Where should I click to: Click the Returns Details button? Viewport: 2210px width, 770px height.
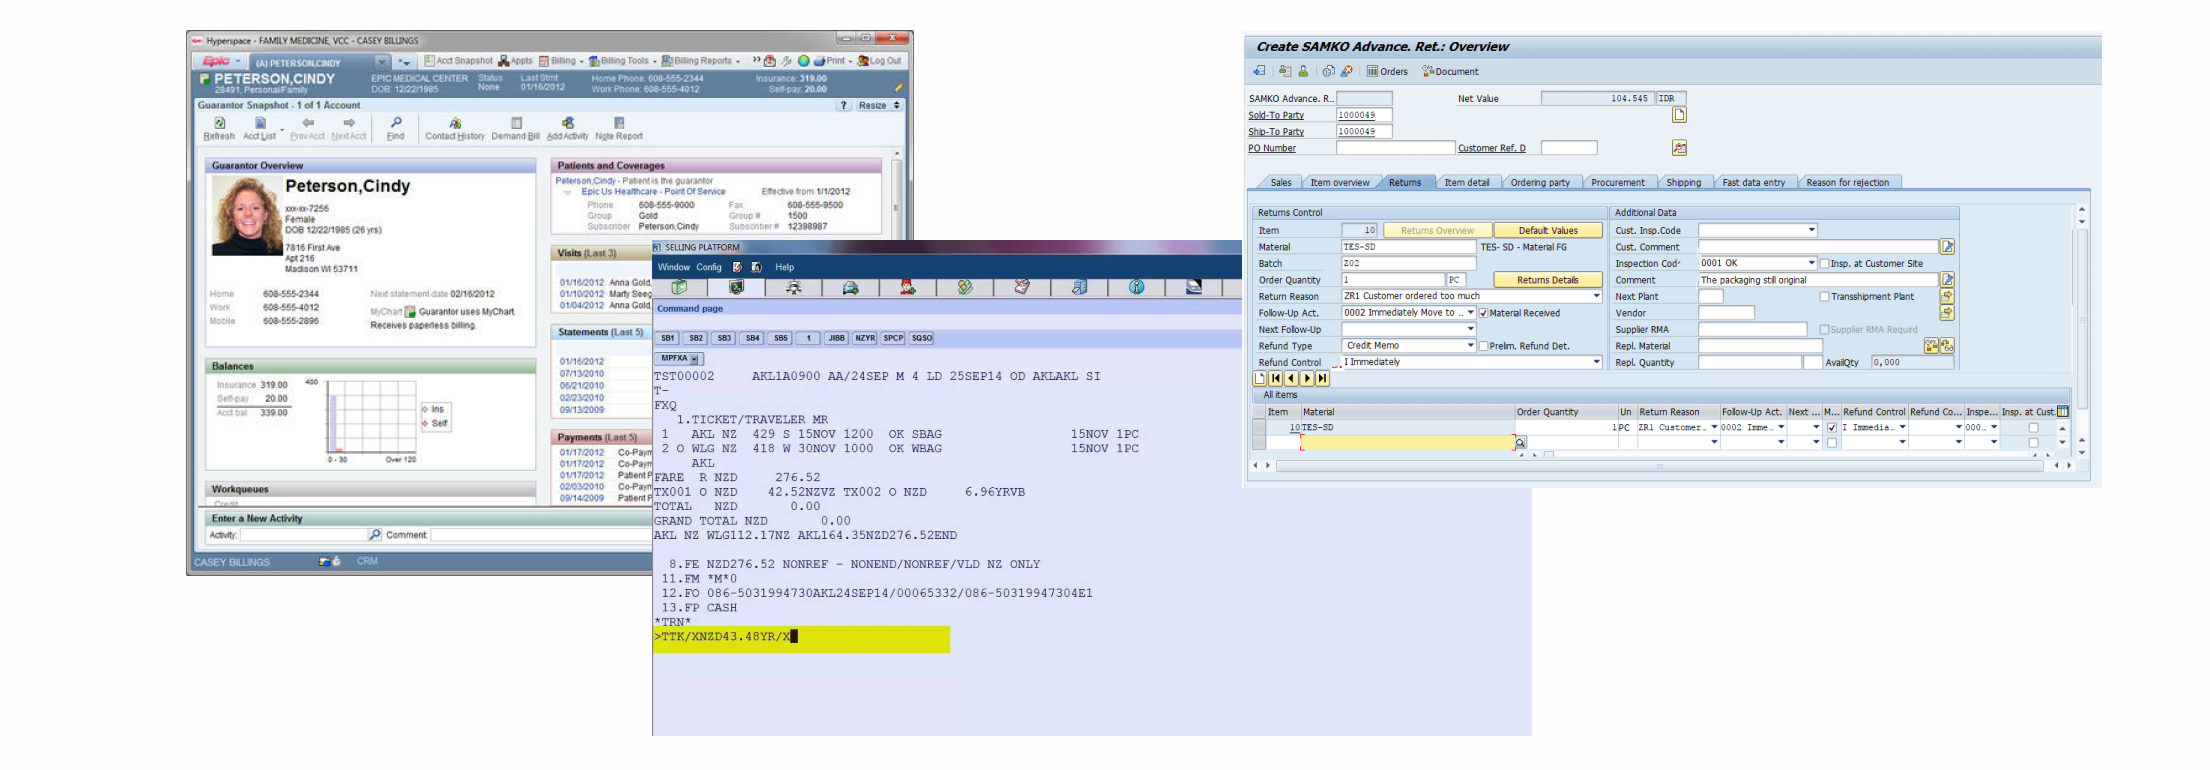[x=1547, y=280]
